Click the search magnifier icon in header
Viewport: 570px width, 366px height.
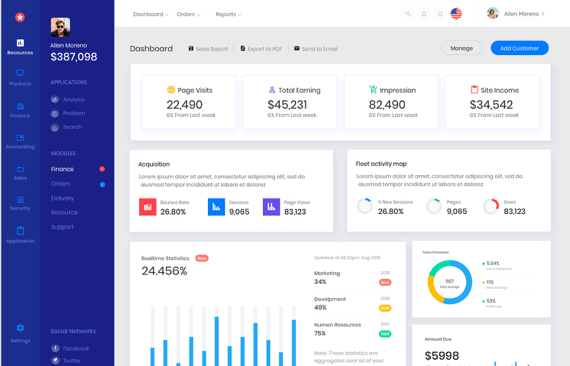(408, 14)
